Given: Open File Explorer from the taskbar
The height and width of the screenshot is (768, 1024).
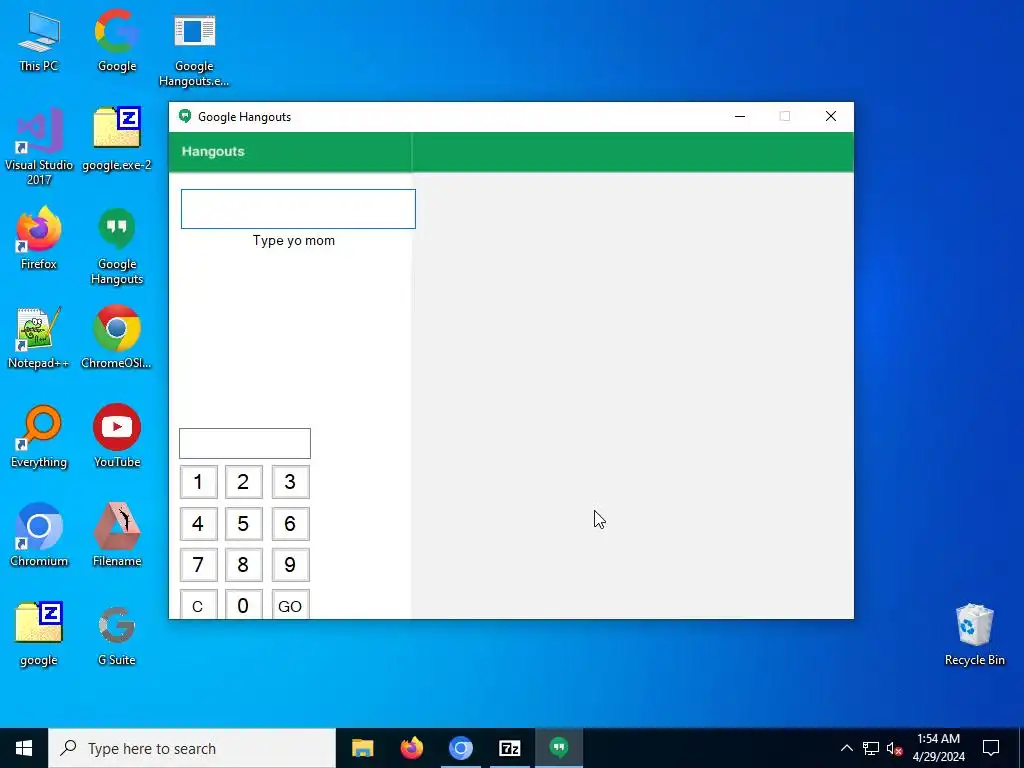Looking at the screenshot, I should [362, 748].
